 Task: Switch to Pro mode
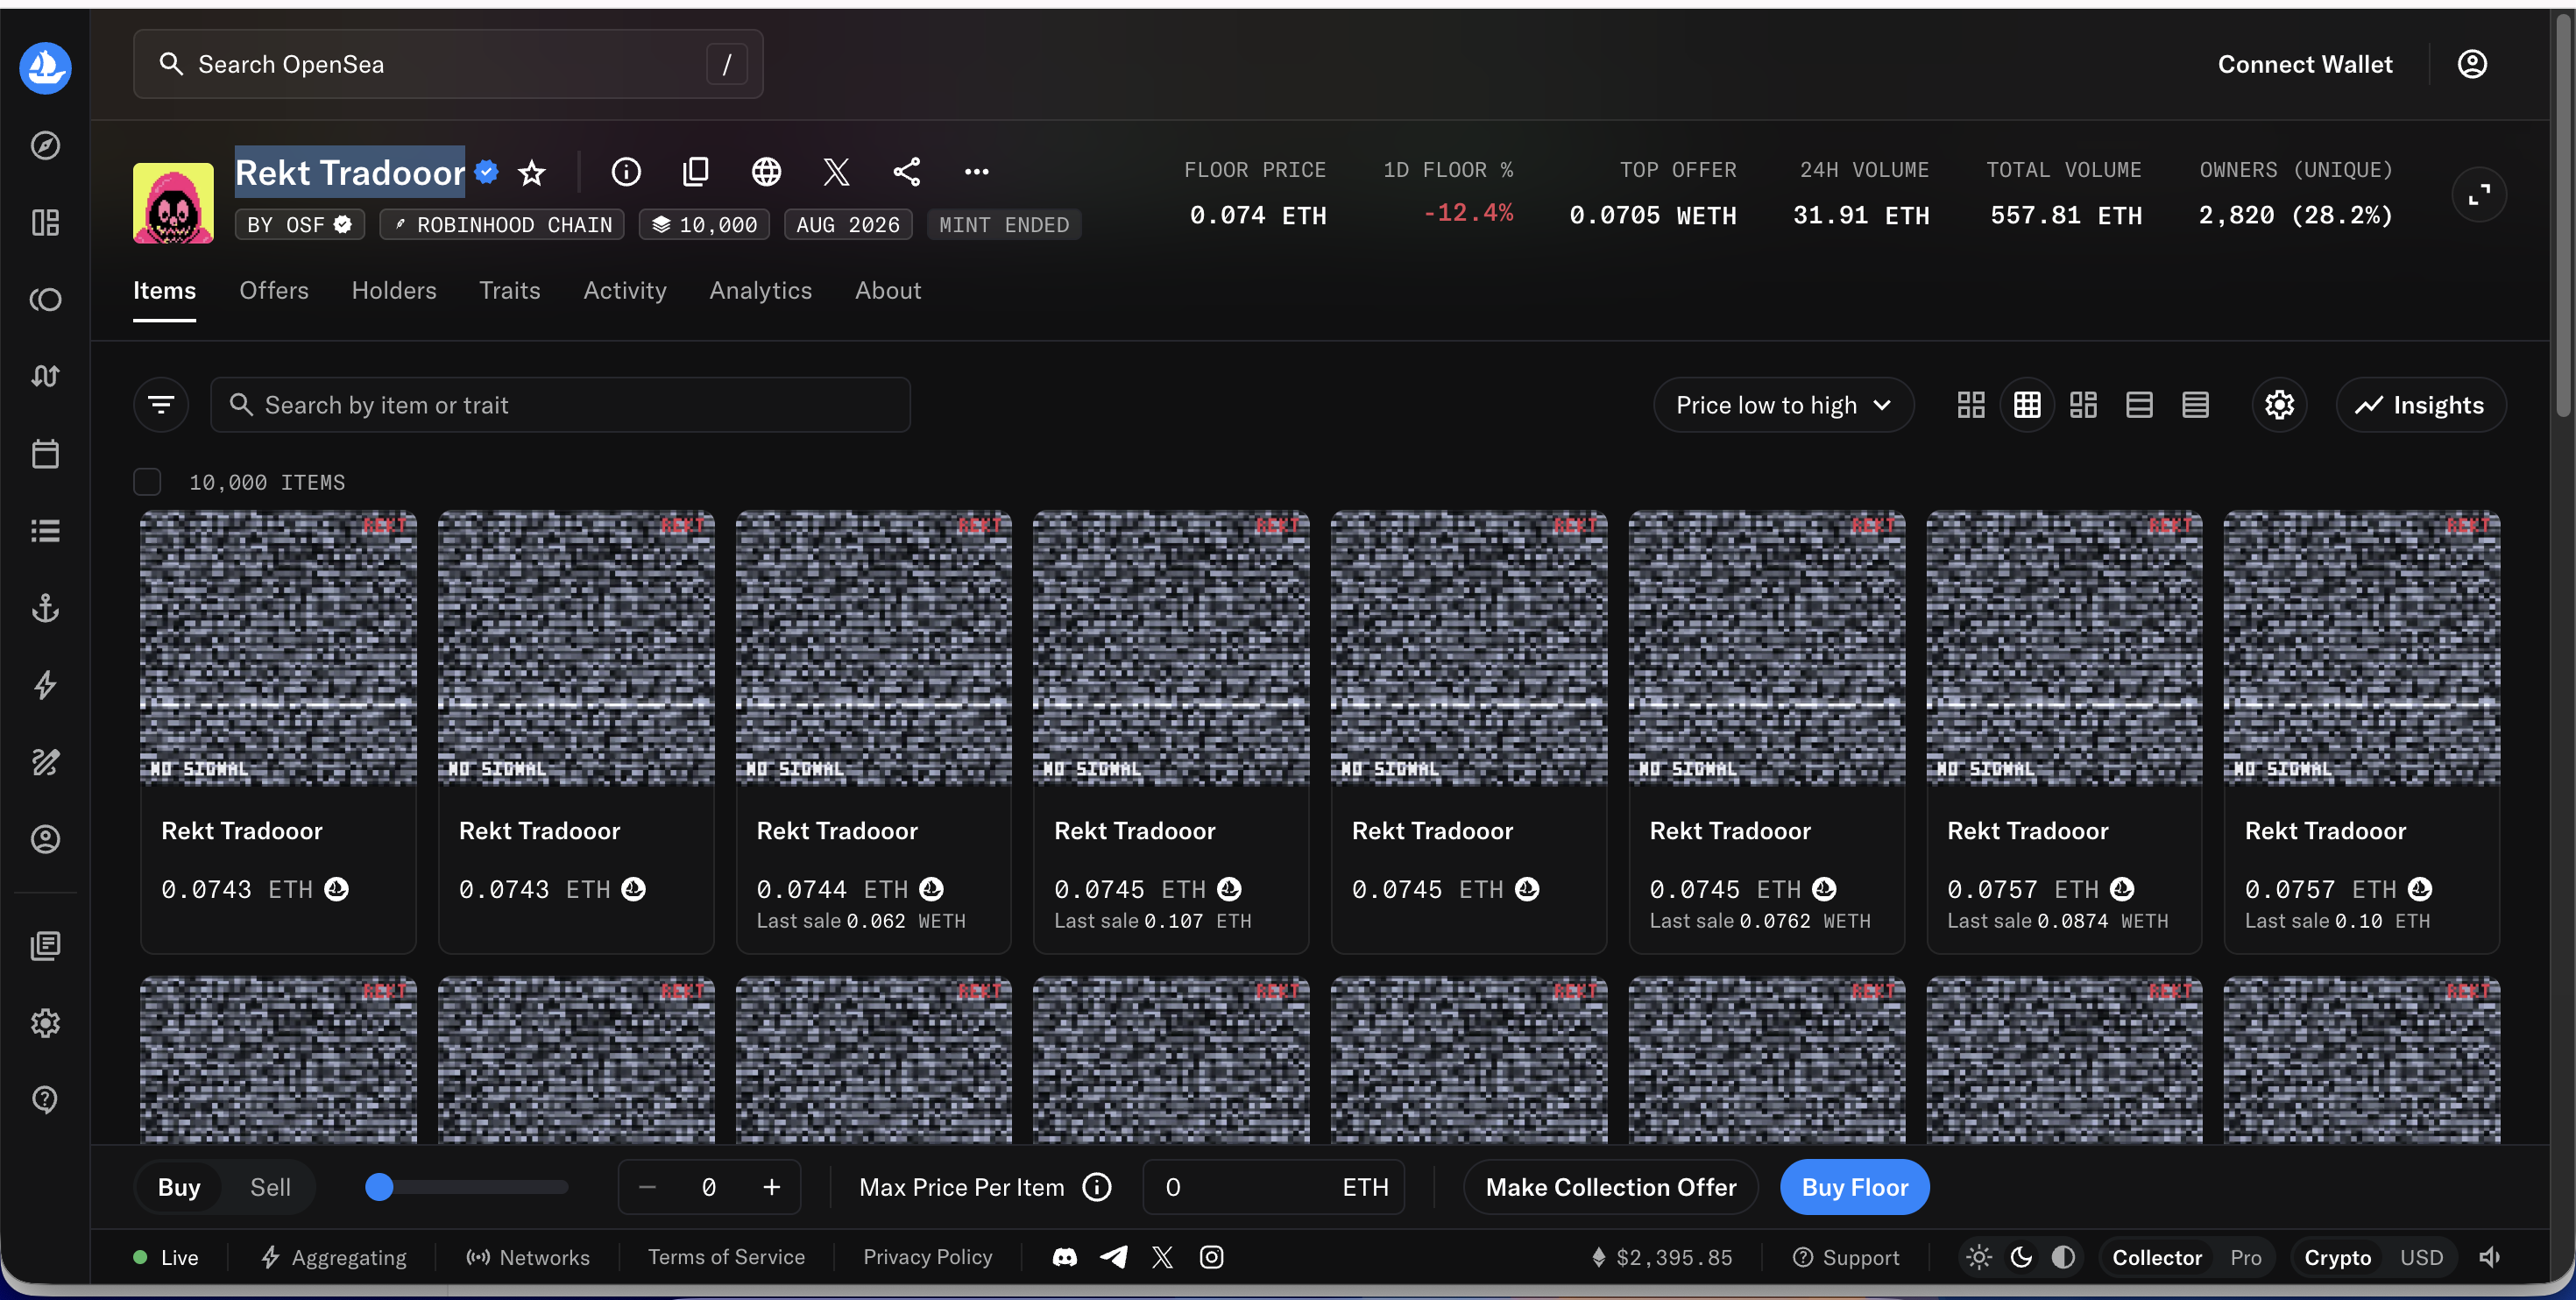[x=2245, y=1257]
